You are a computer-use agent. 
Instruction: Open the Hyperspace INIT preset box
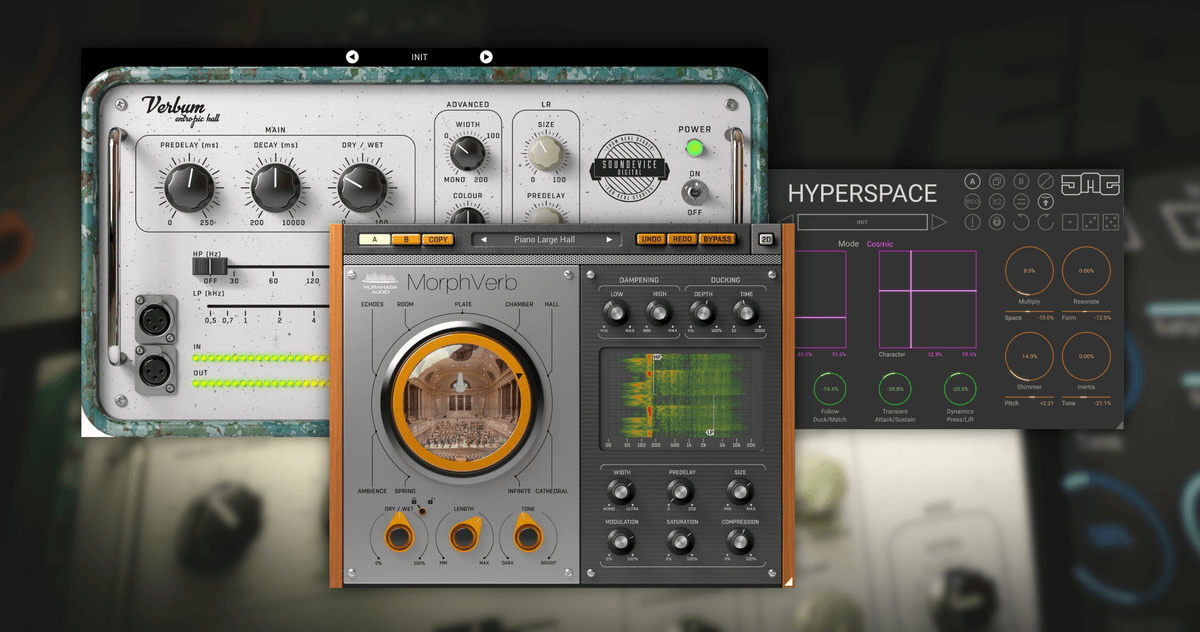[x=861, y=222]
